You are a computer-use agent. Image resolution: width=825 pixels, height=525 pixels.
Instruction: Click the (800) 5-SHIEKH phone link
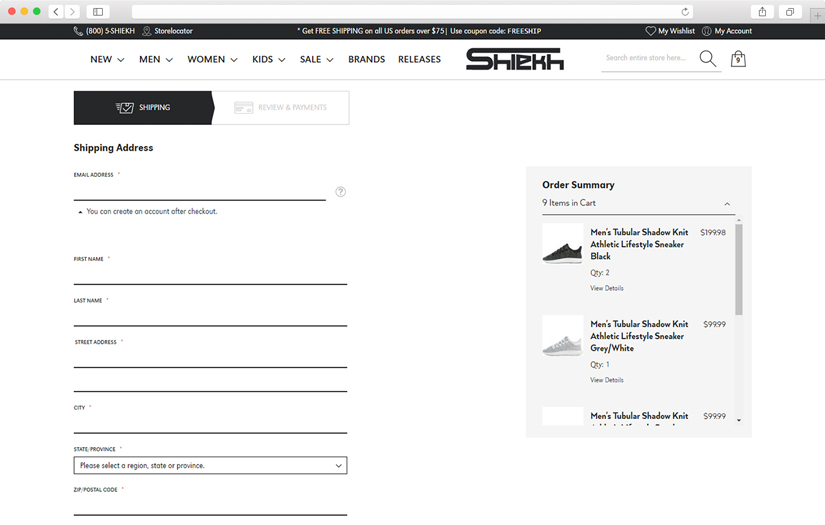point(110,31)
